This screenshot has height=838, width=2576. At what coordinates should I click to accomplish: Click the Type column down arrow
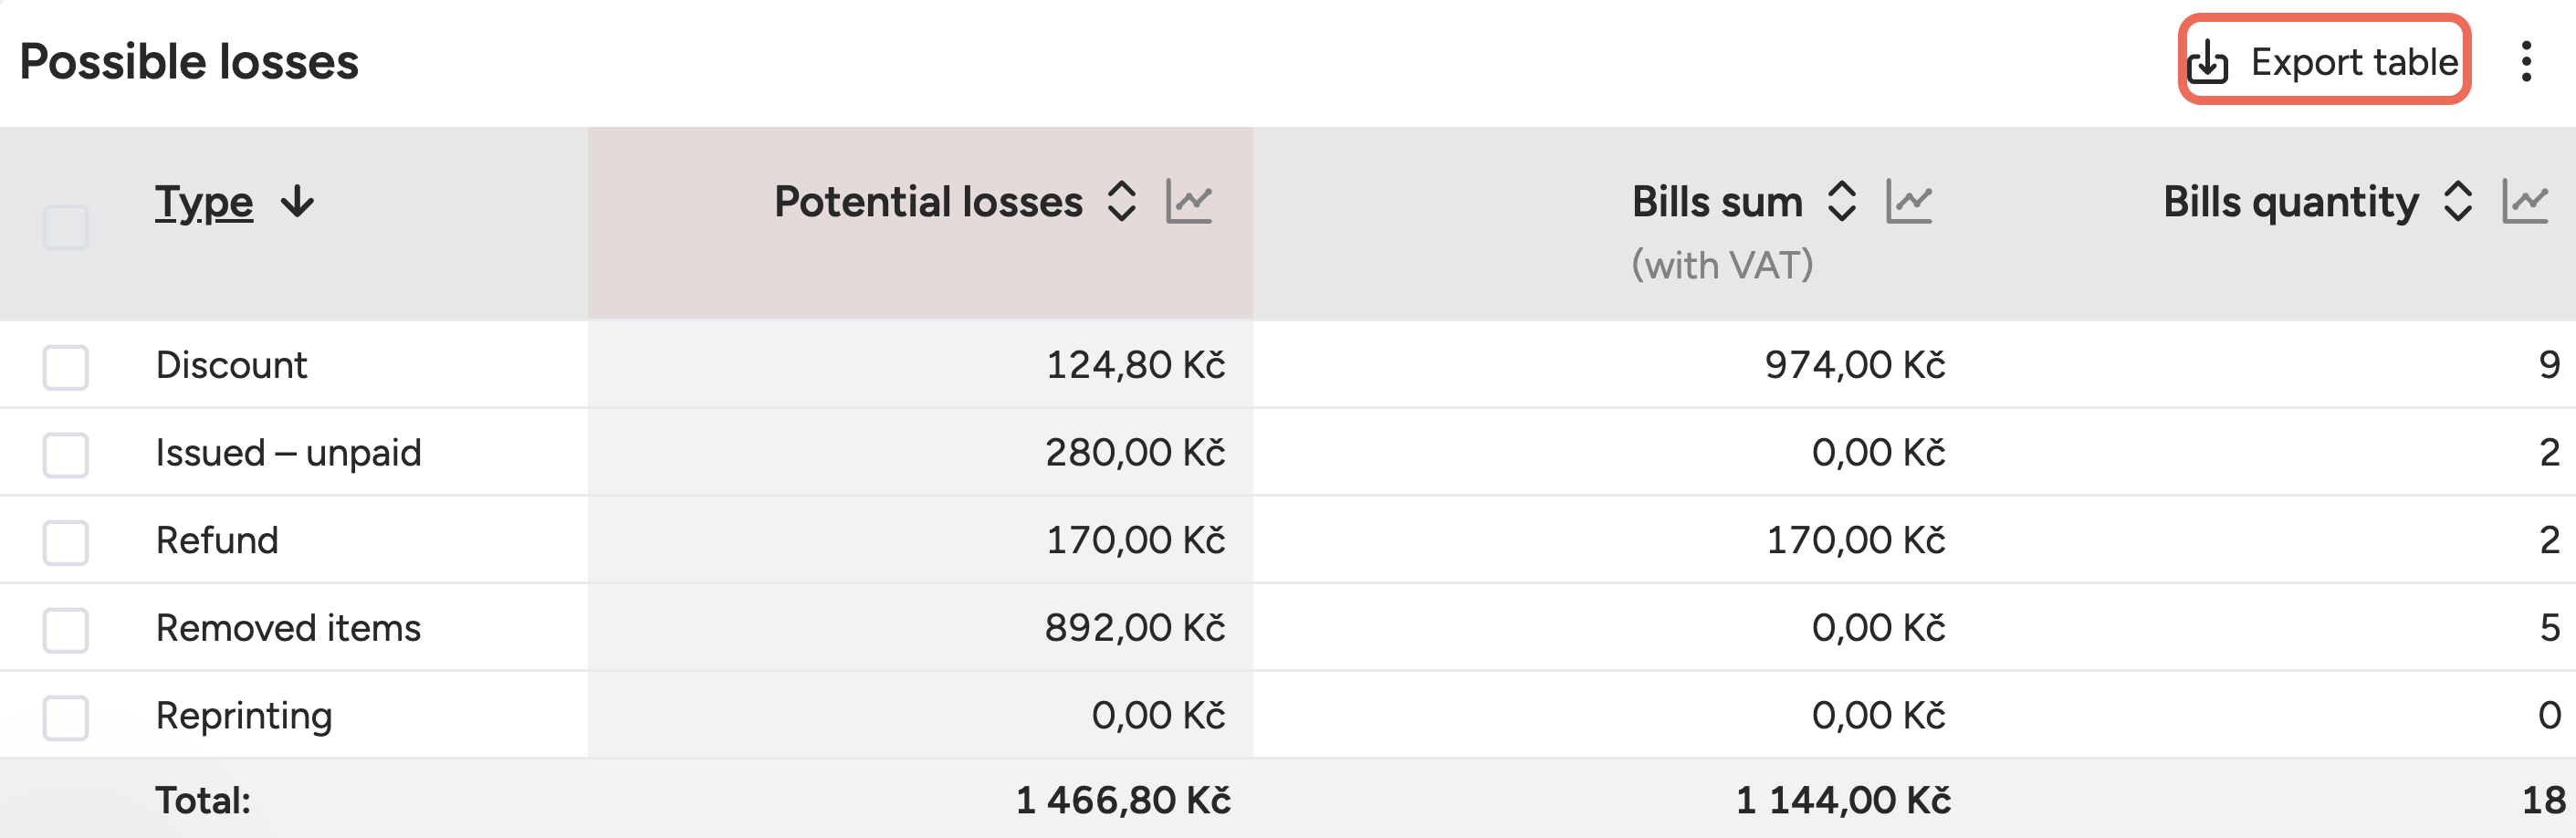297,202
